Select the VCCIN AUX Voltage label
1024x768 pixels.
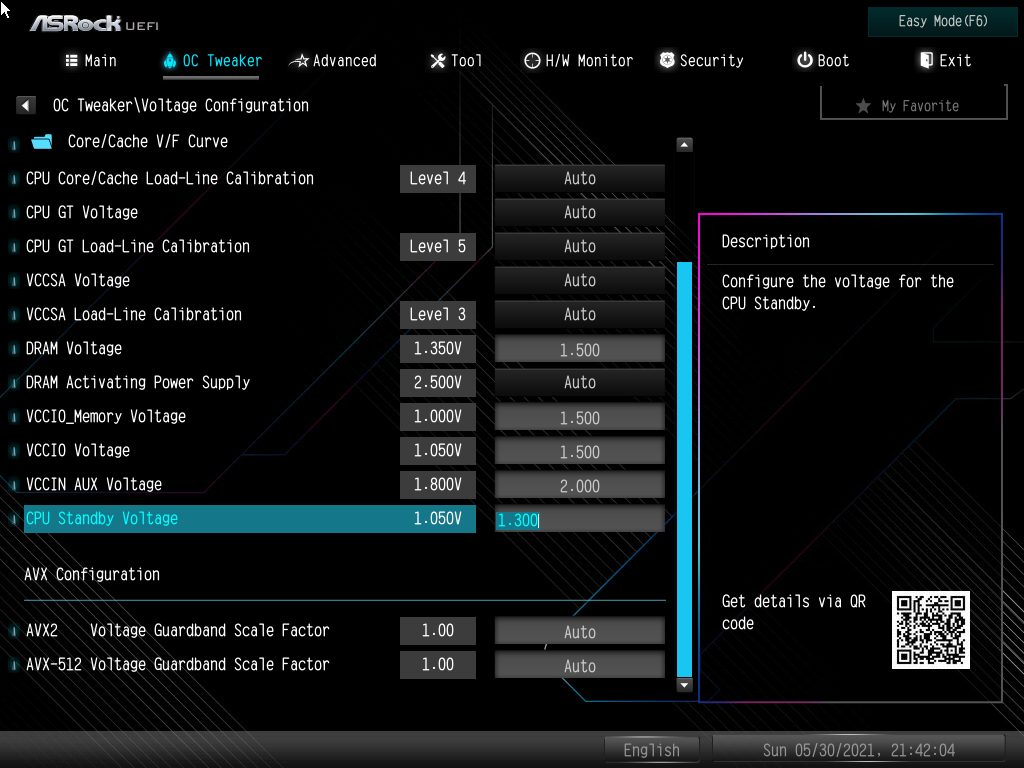click(94, 484)
